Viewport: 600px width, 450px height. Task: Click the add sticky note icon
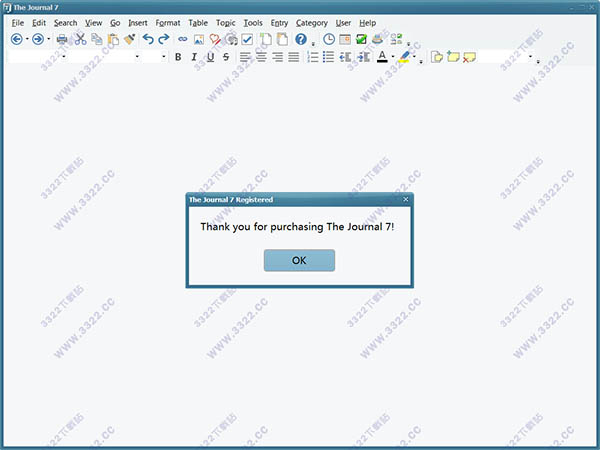(x=453, y=57)
